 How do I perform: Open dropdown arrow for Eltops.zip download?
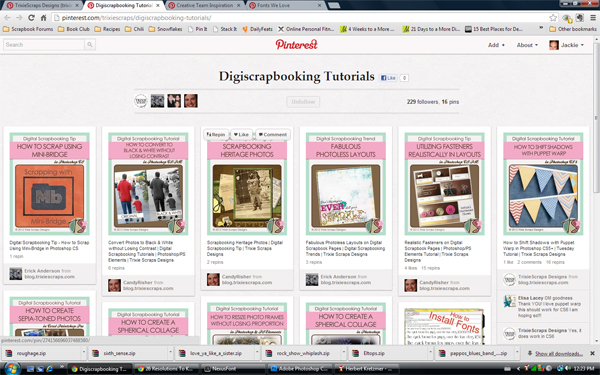click(430, 353)
